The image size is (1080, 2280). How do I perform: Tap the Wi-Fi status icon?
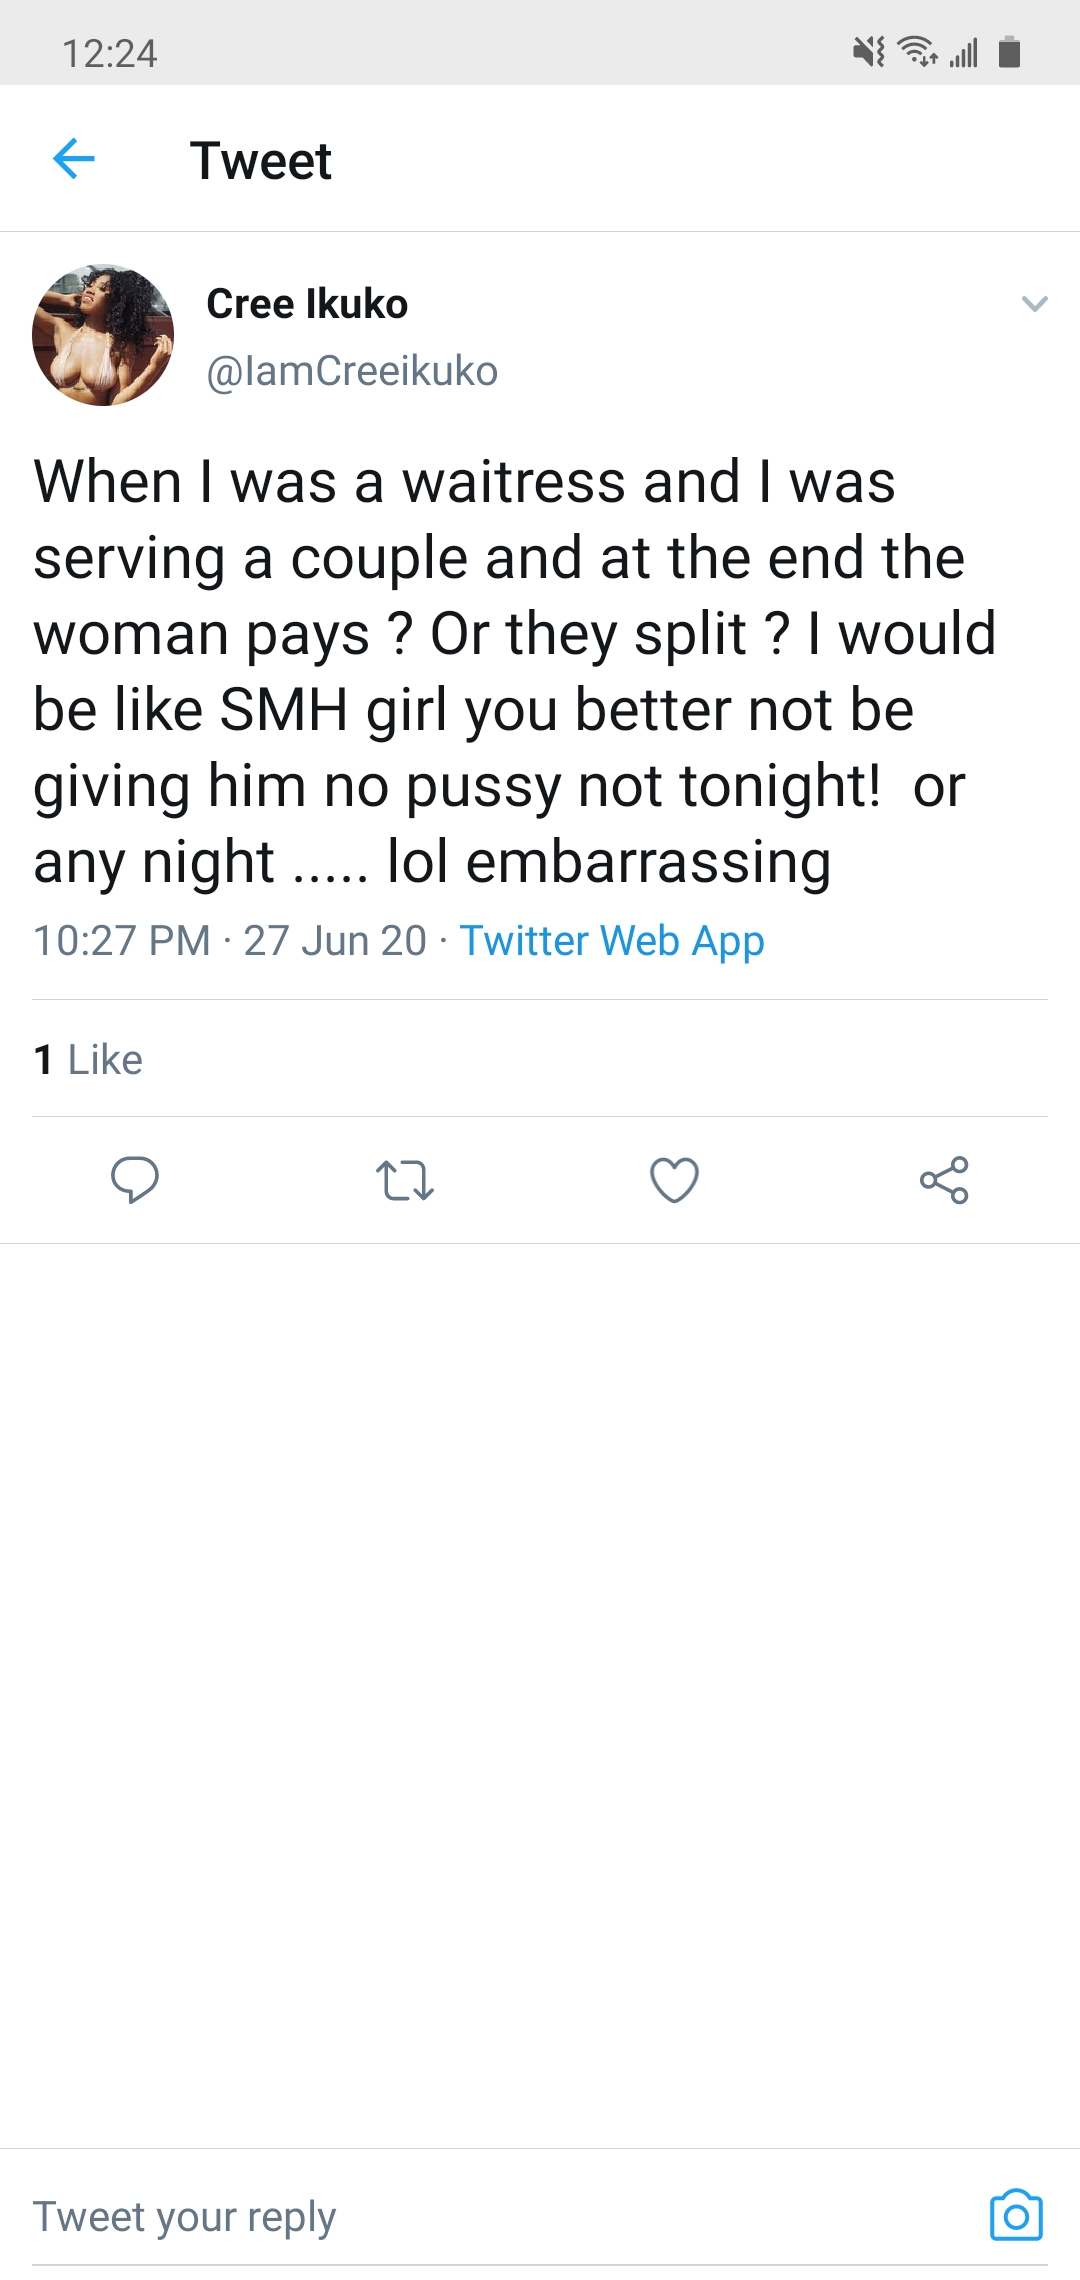click(917, 50)
